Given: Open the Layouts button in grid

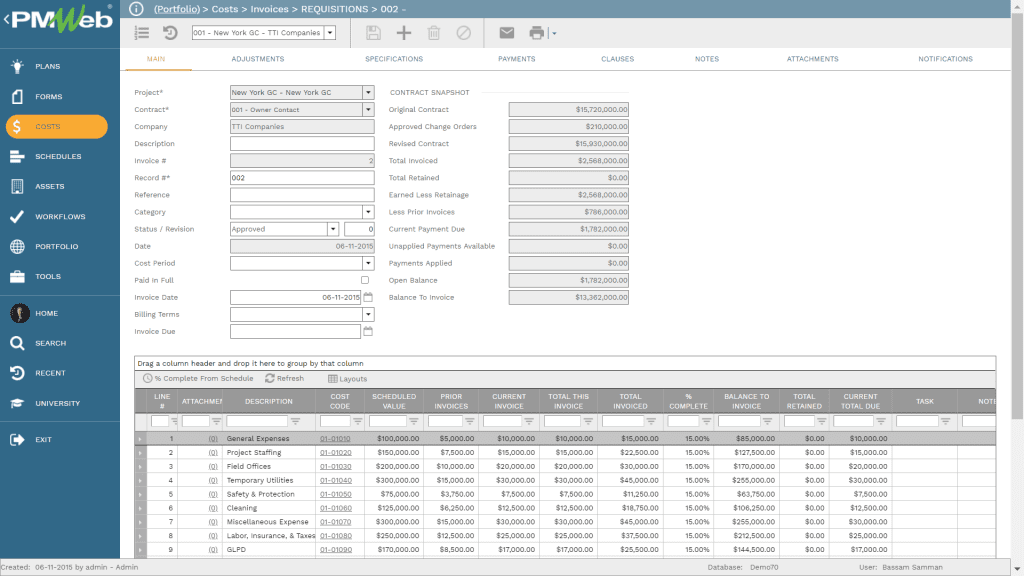Looking at the screenshot, I should coord(347,379).
